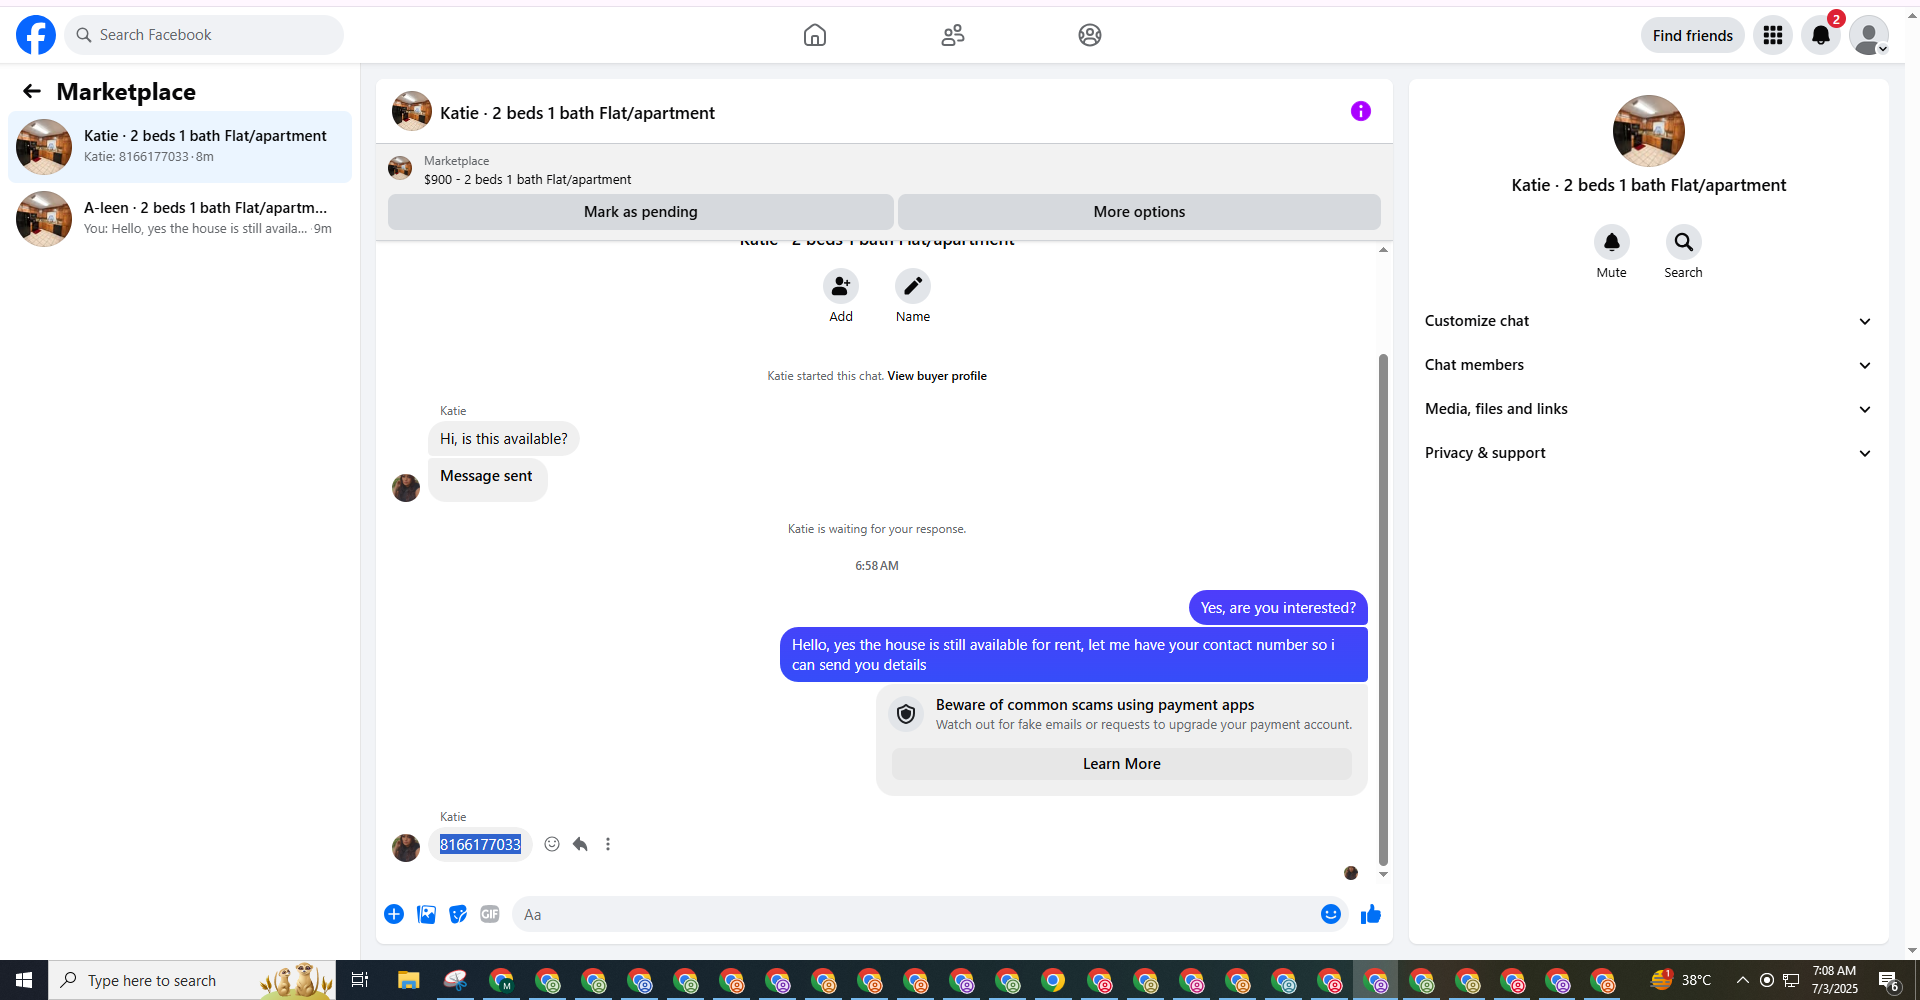Click the chat scroll-down arrow
The width and height of the screenshot is (1920, 1000).
pos(1383,874)
